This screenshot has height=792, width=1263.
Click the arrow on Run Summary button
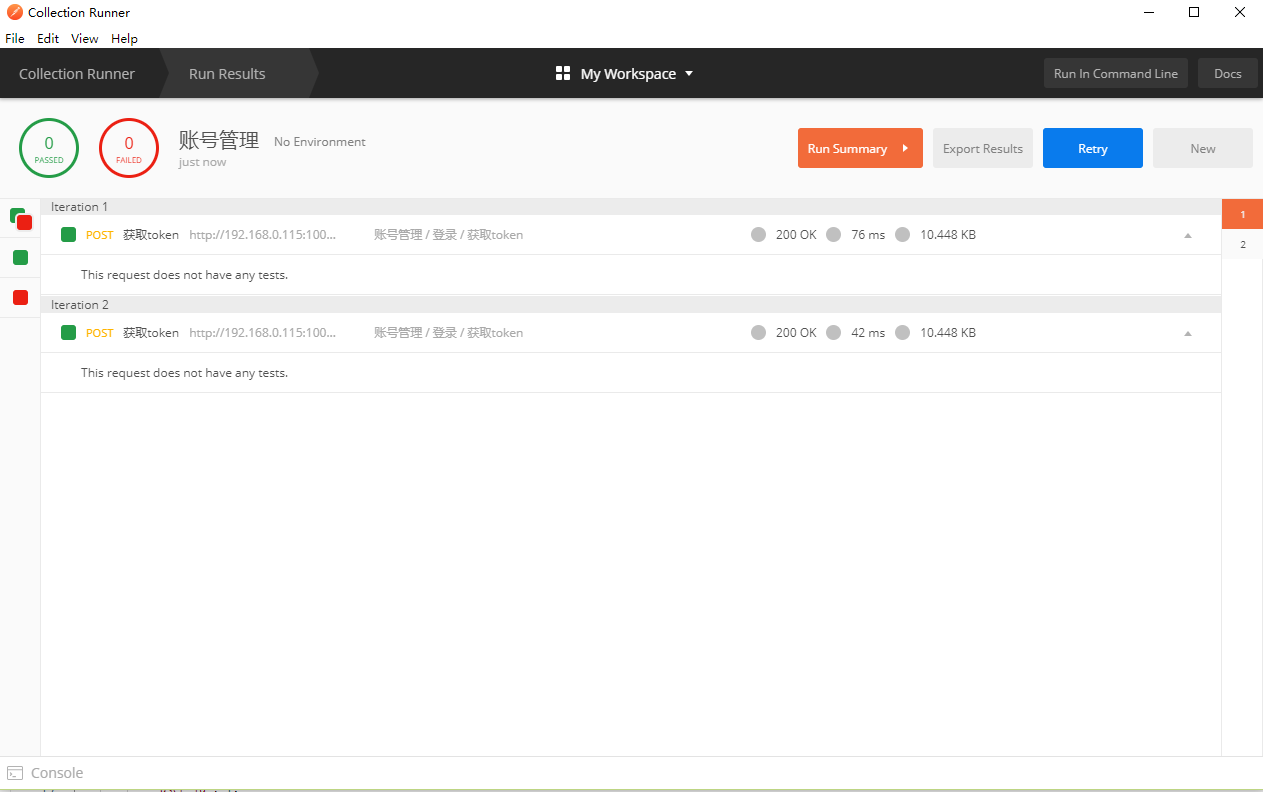[905, 148]
